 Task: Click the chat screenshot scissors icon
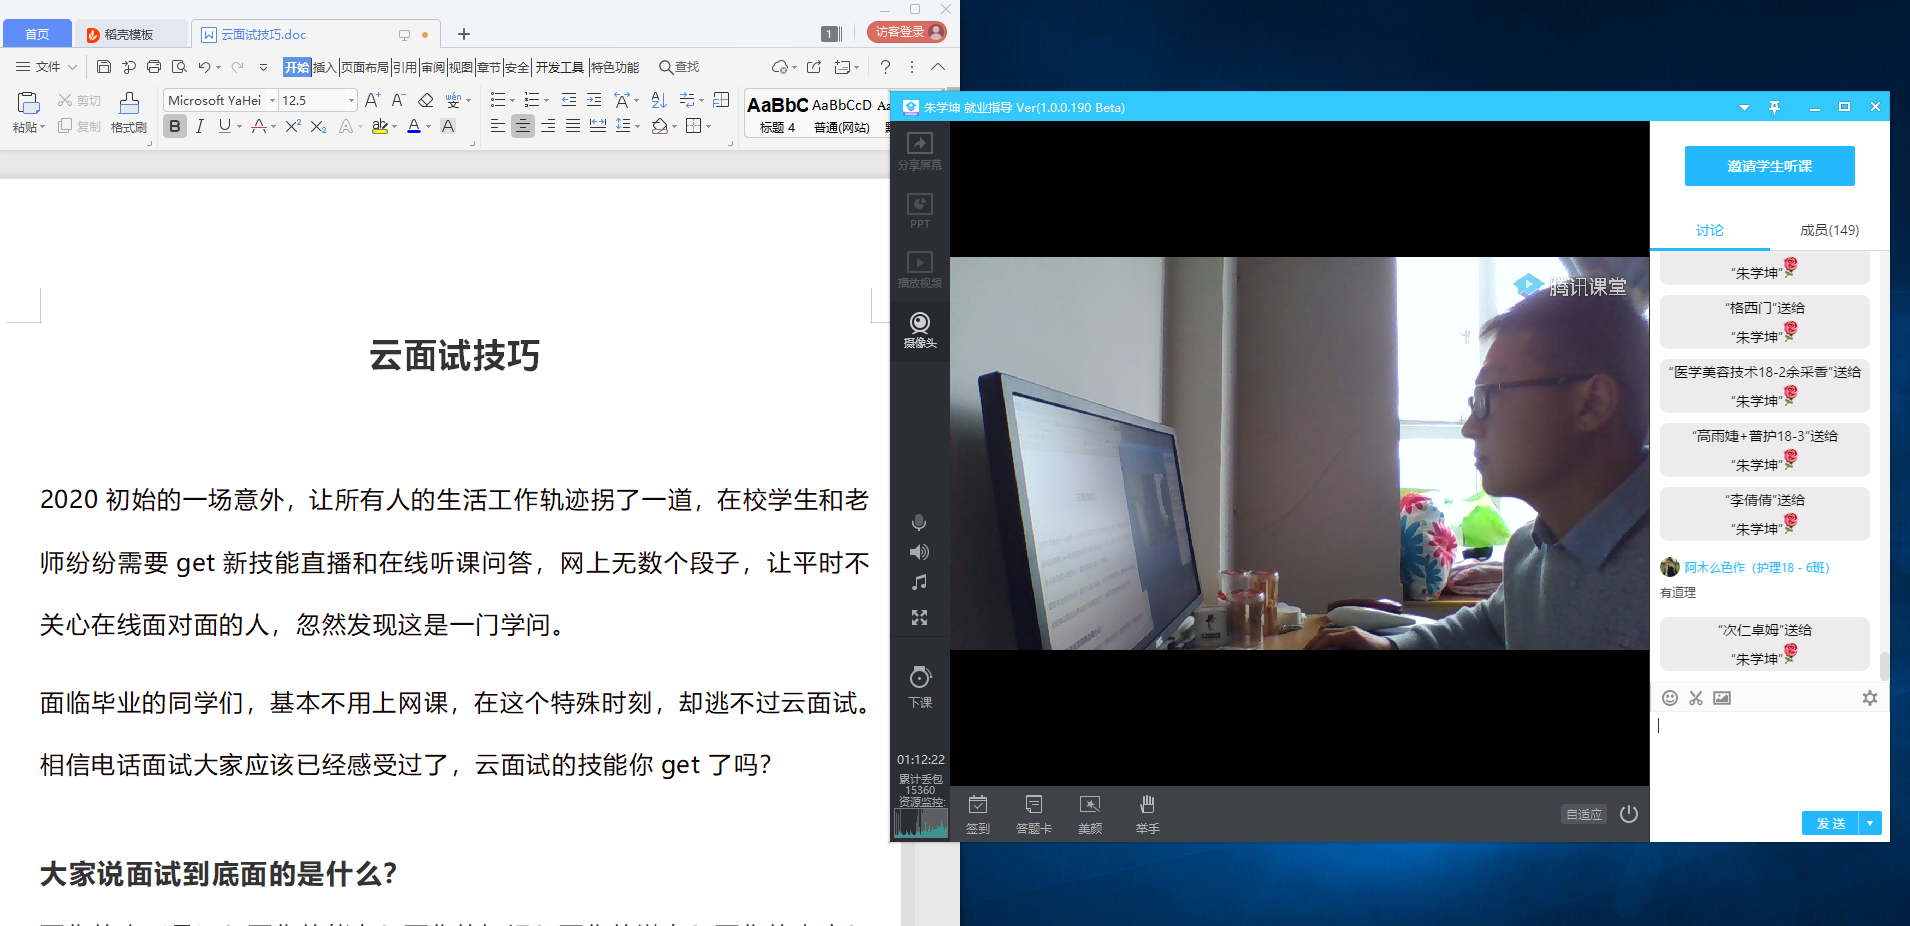click(x=1696, y=698)
